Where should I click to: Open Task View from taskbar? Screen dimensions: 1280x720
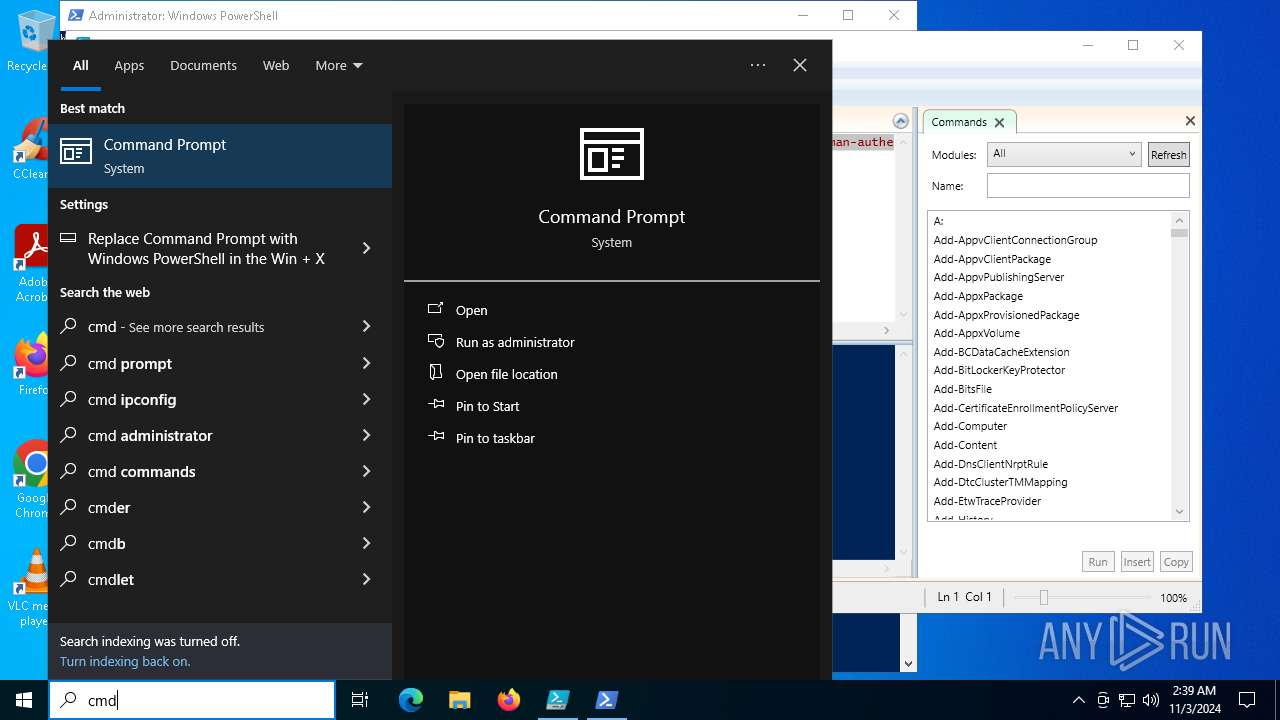360,700
